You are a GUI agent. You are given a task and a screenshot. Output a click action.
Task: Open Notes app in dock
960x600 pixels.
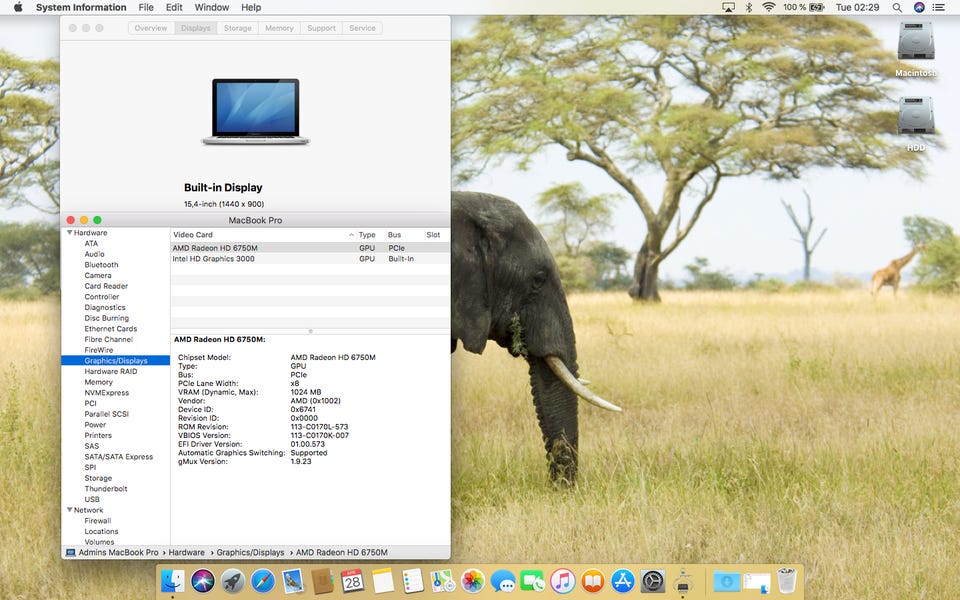coord(383,581)
